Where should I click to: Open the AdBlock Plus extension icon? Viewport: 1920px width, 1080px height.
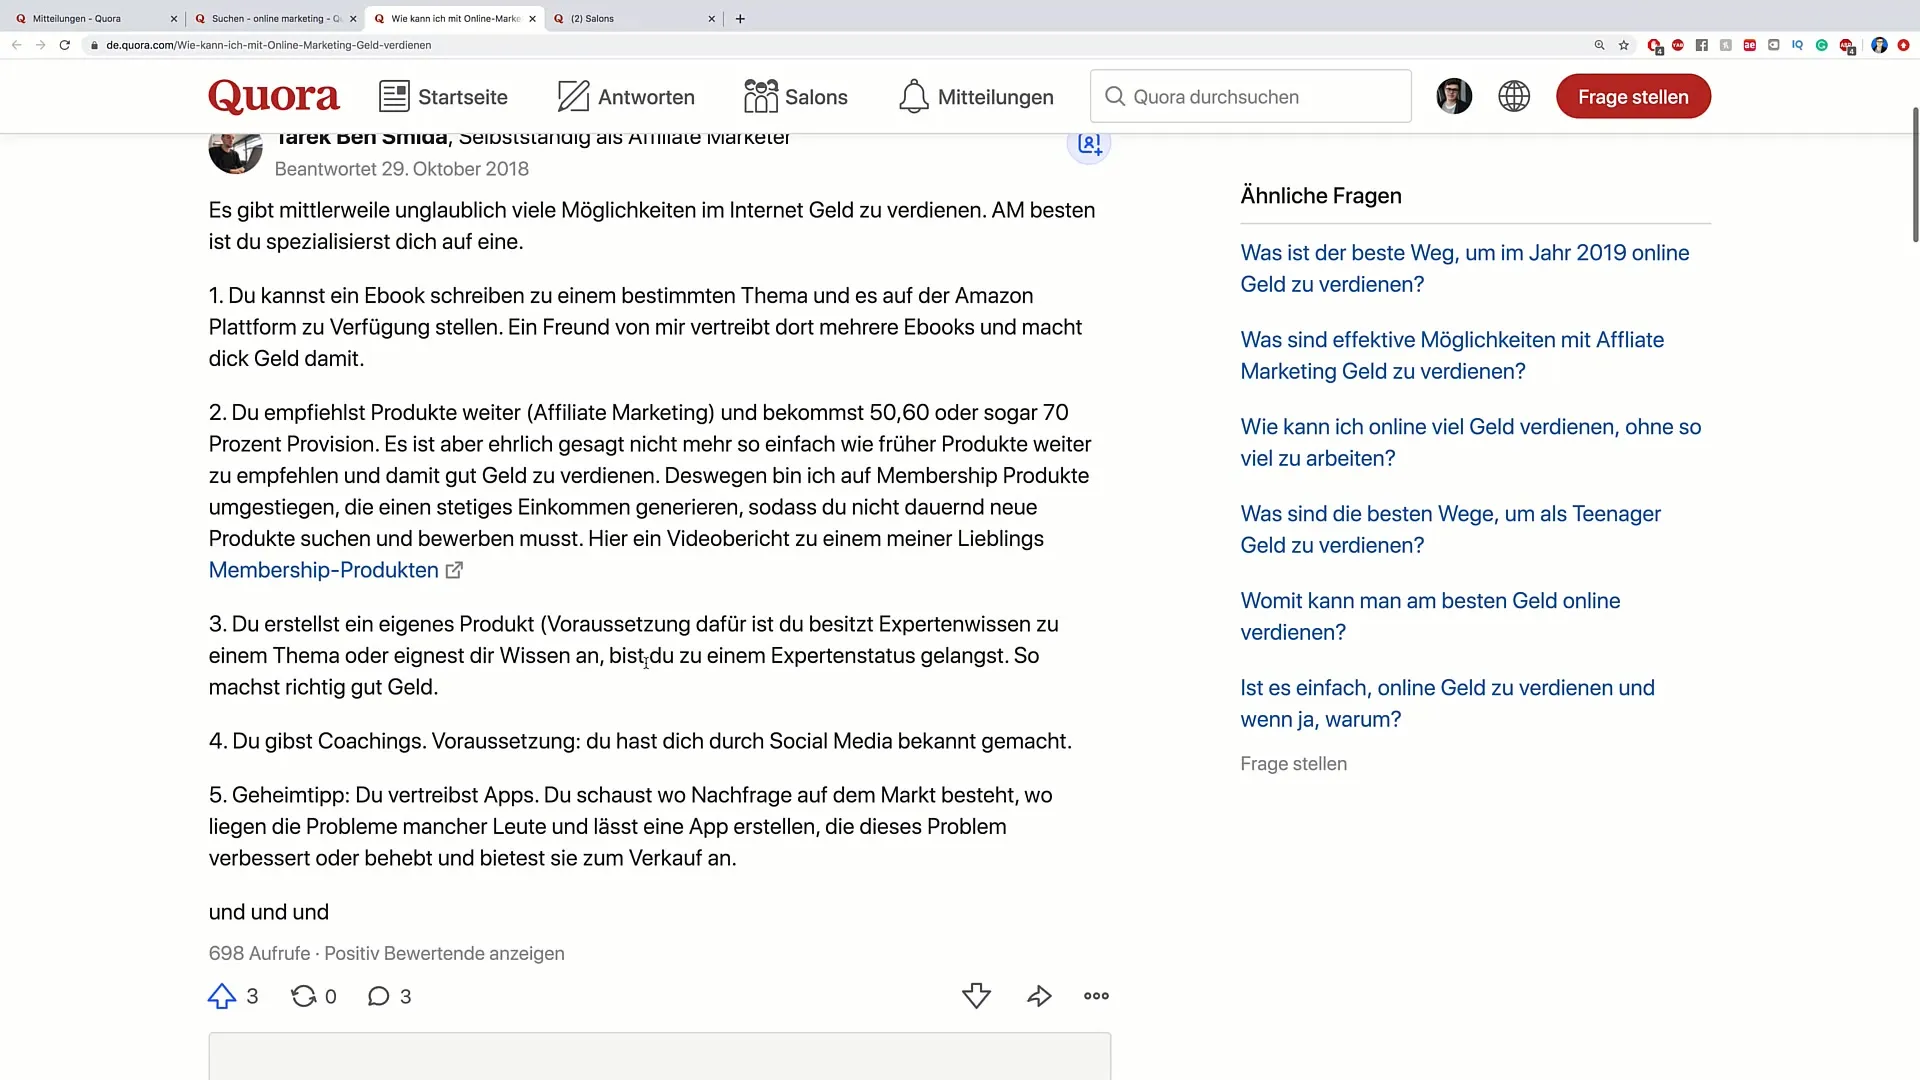(1847, 46)
